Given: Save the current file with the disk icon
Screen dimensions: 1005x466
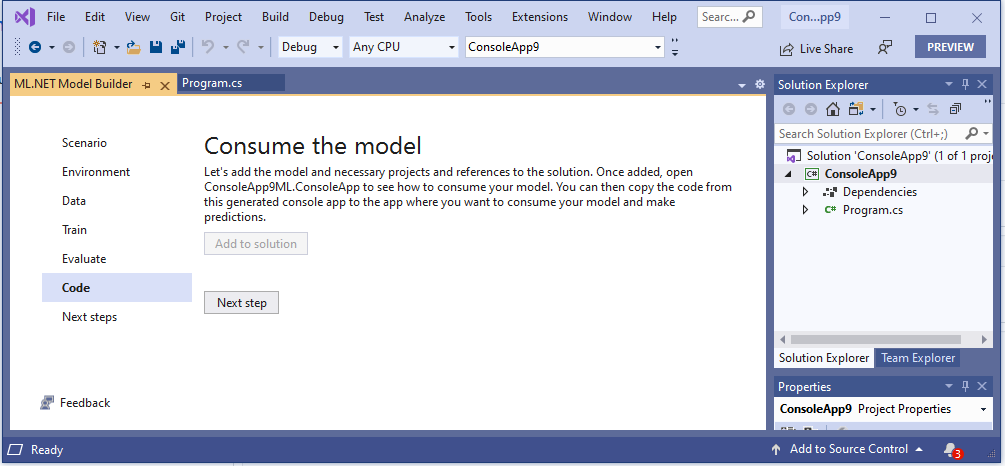Looking at the screenshot, I should 155,47.
